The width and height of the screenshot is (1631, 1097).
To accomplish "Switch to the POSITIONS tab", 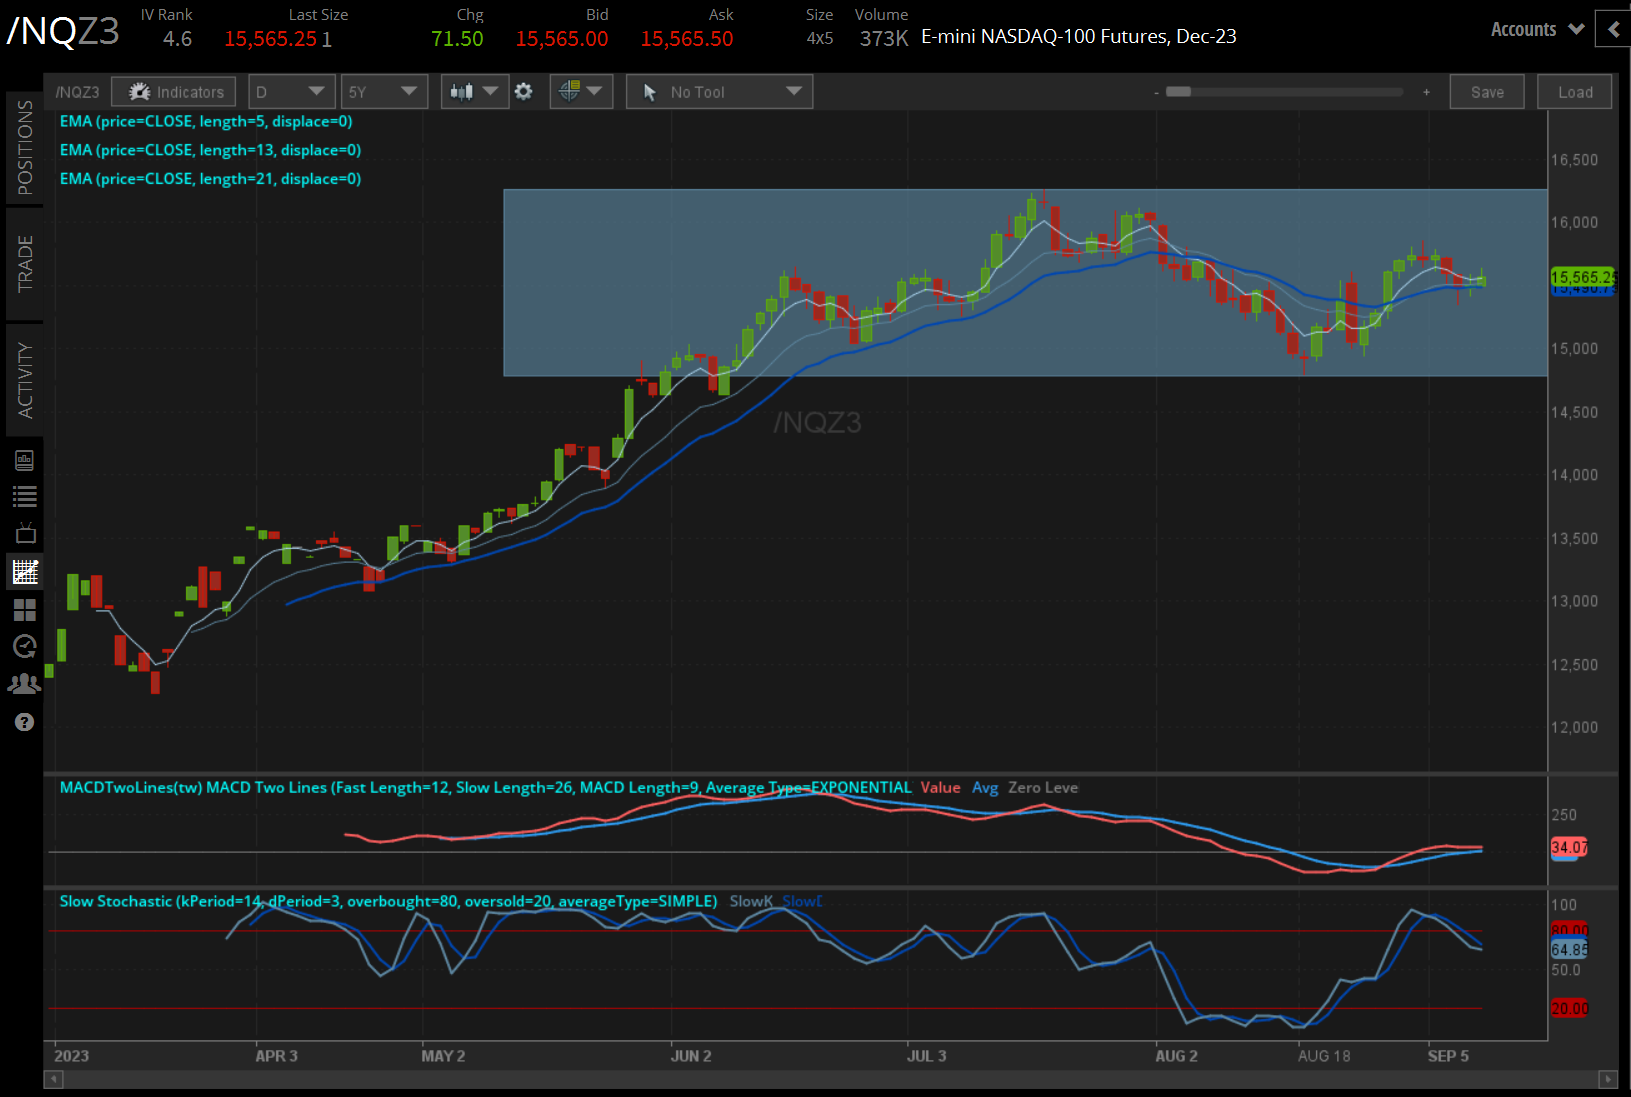I will pyautogui.click(x=25, y=148).
